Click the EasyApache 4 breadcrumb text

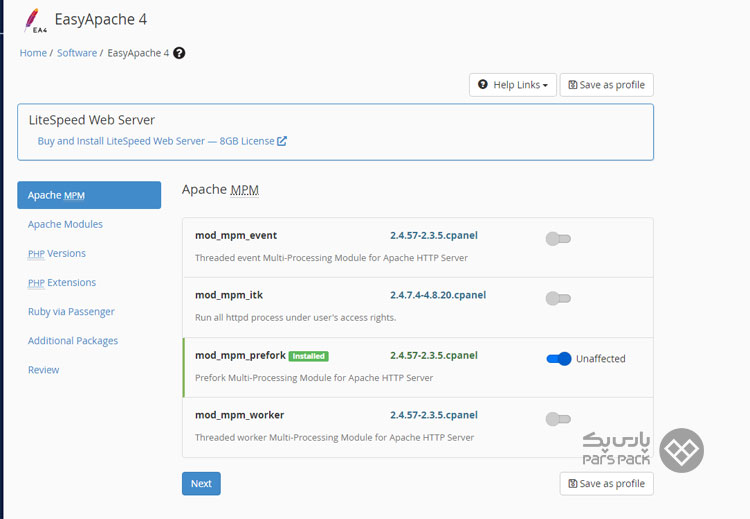138,53
